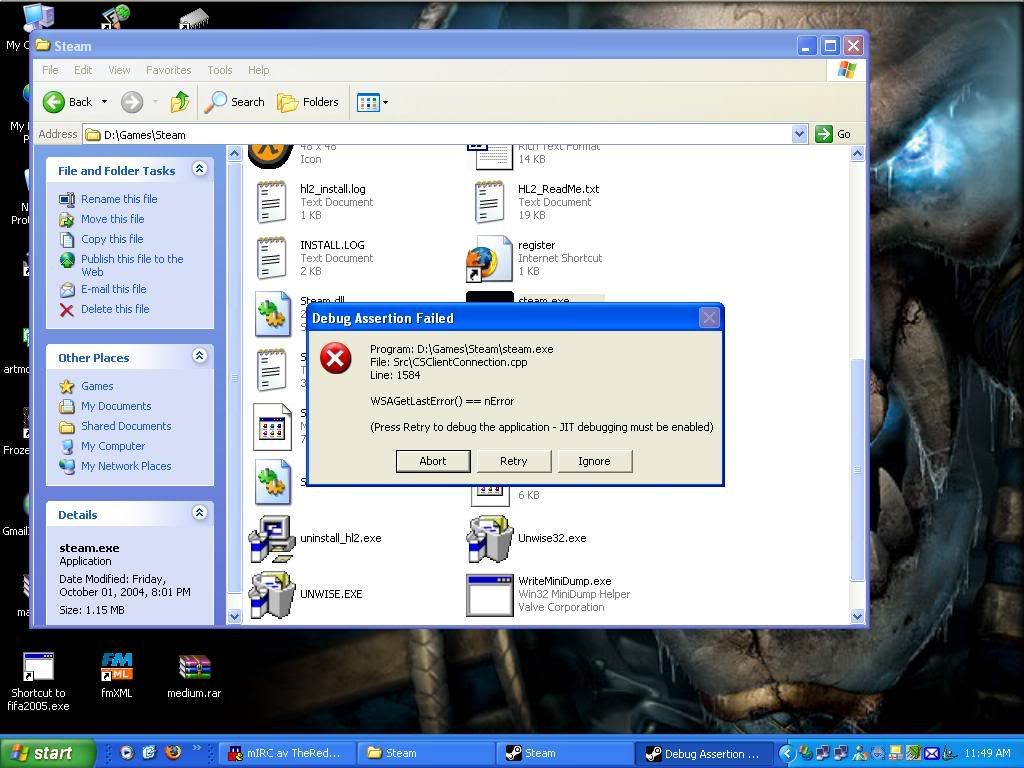This screenshot has height=768, width=1024.
Task: Toggle the Folders pane button
Action: point(308,102)
